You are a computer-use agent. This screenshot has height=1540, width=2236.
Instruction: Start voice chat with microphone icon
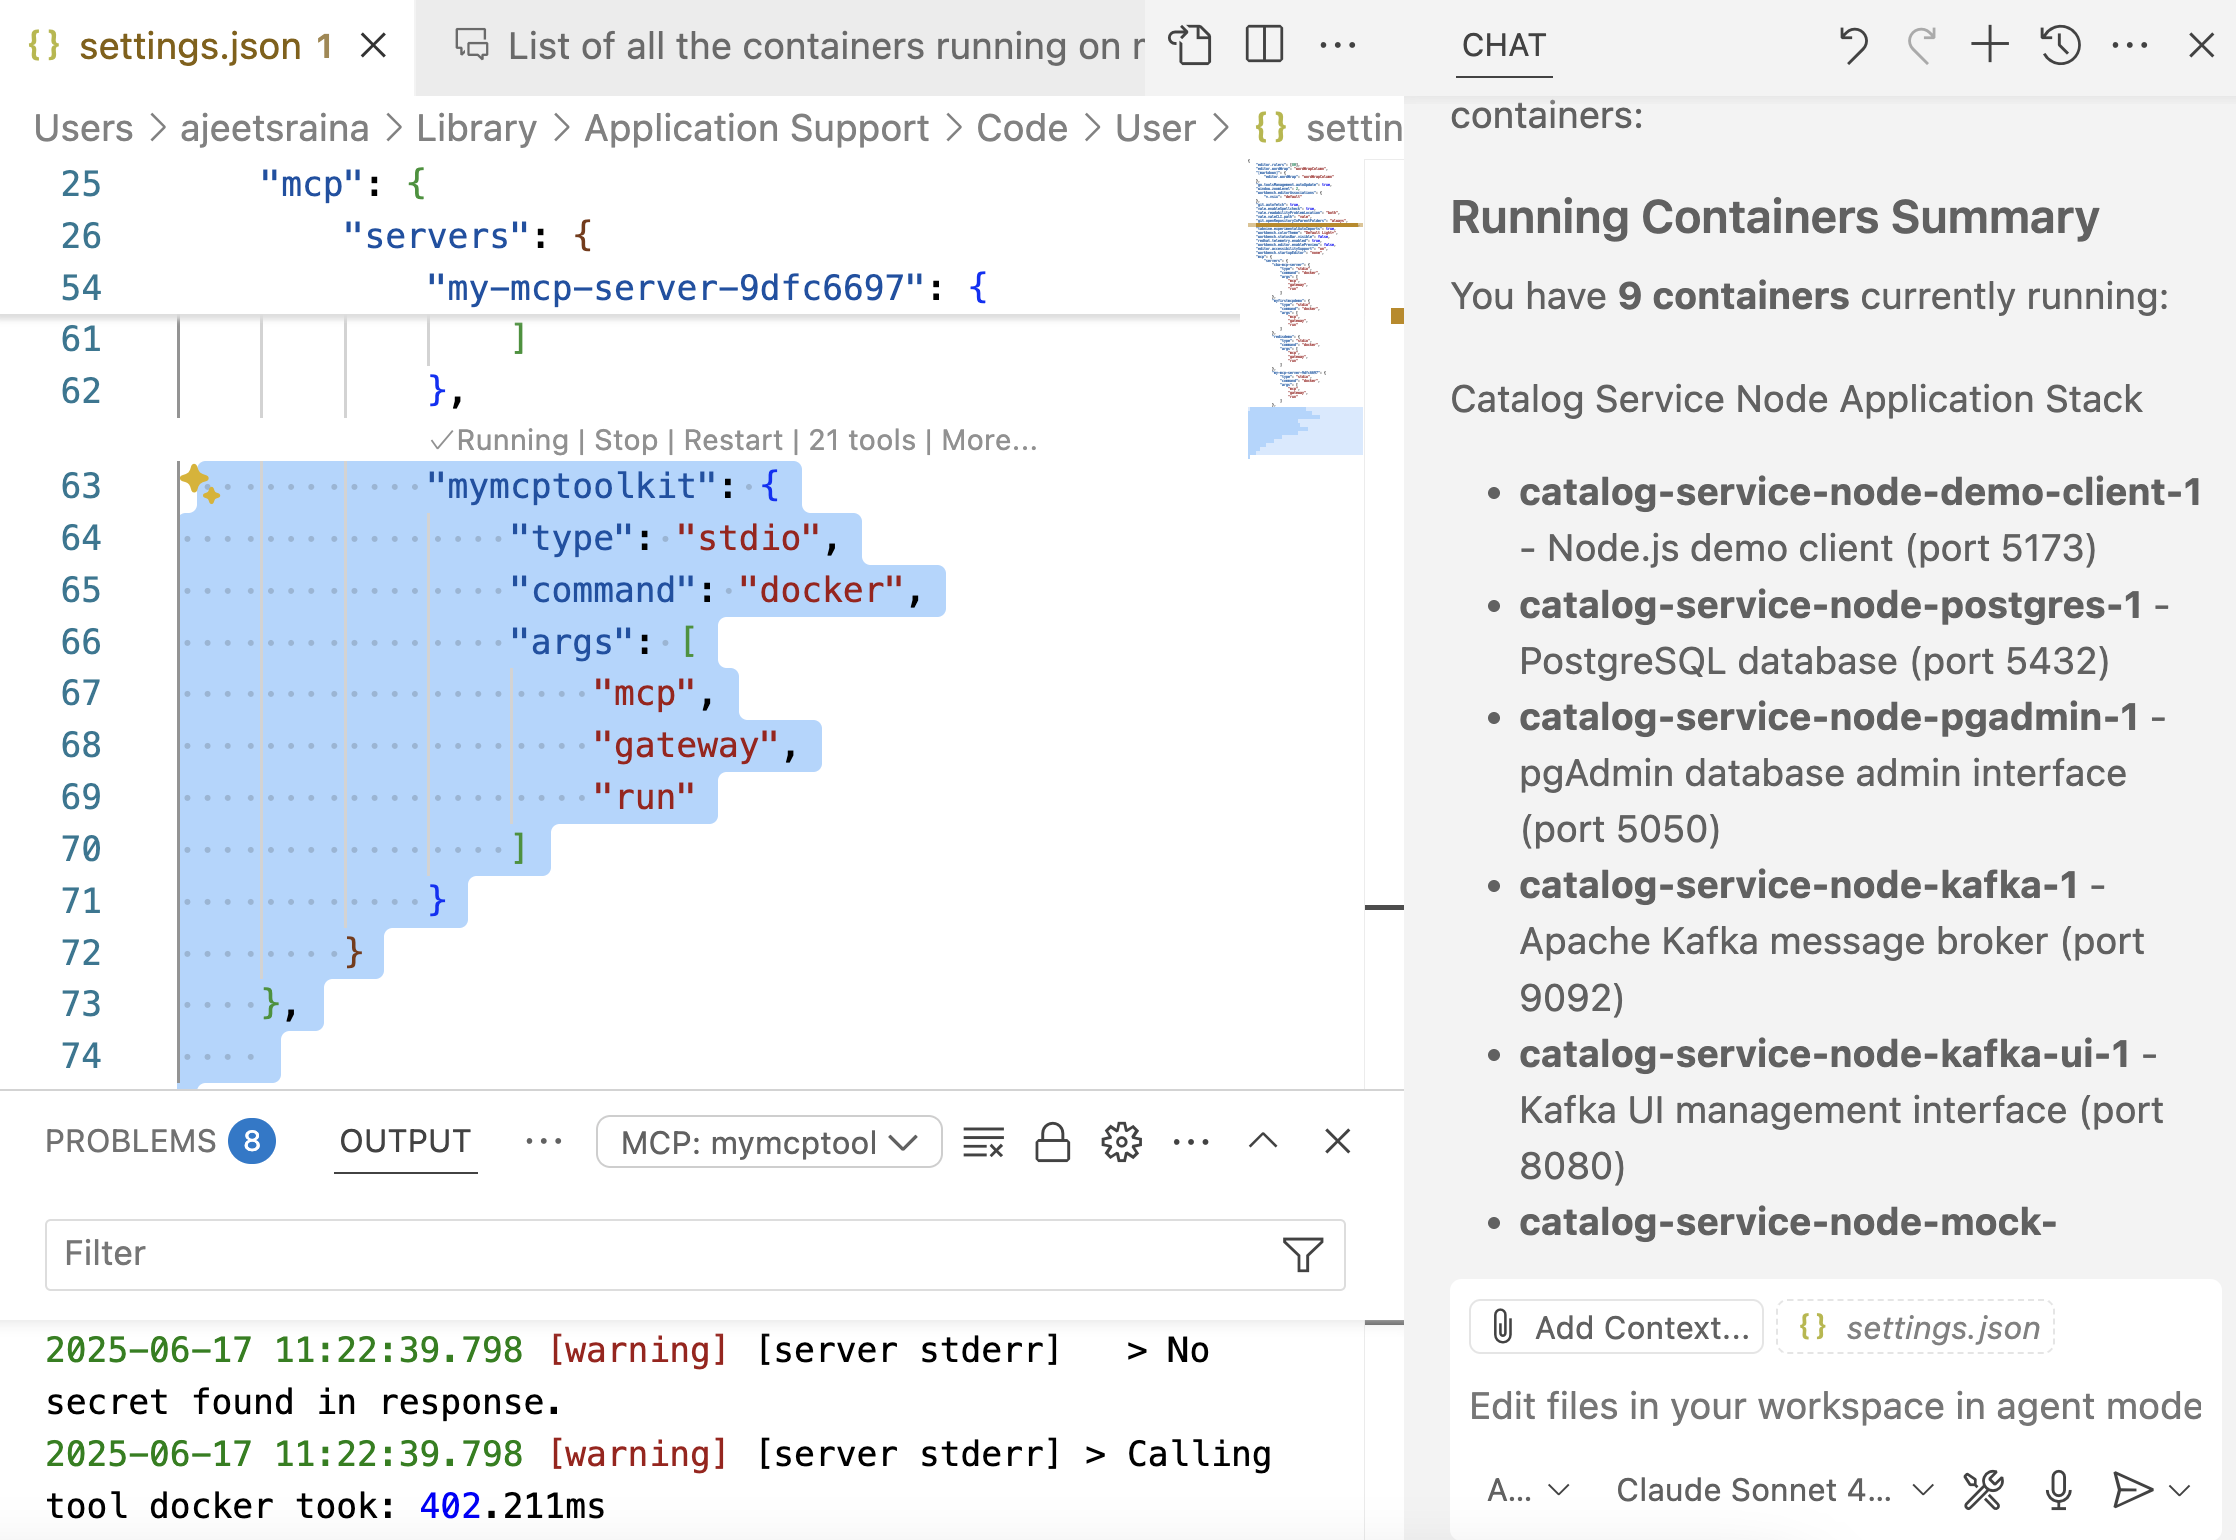coord(2058,1490)
